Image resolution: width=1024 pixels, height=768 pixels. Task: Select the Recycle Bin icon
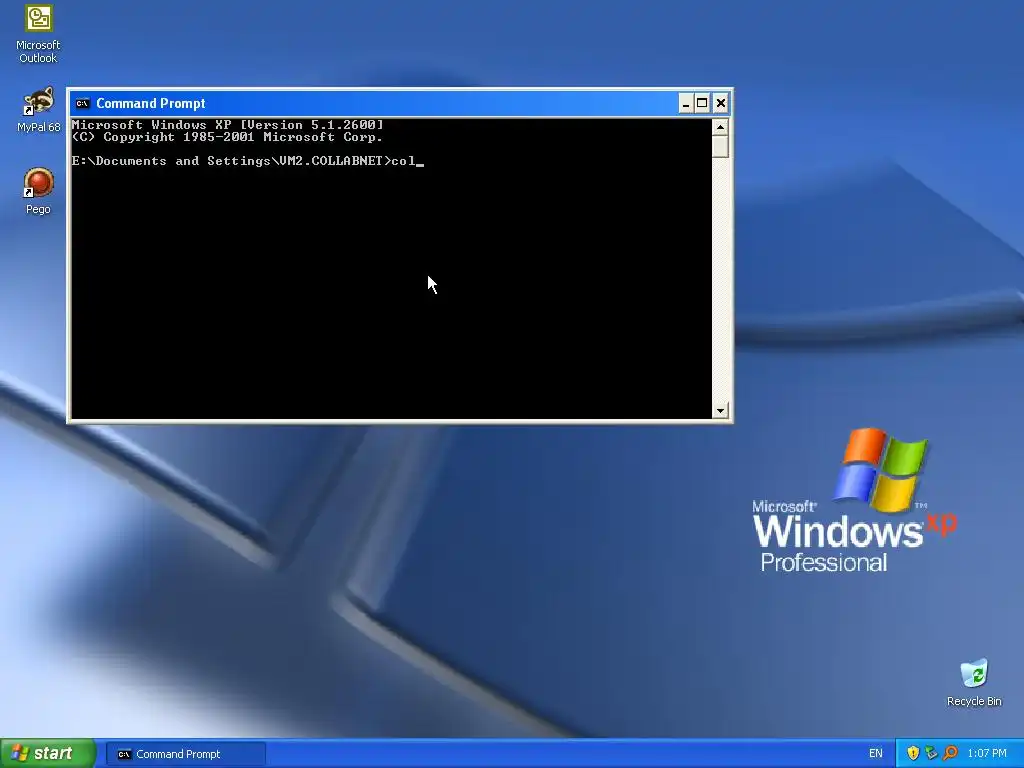974,682
